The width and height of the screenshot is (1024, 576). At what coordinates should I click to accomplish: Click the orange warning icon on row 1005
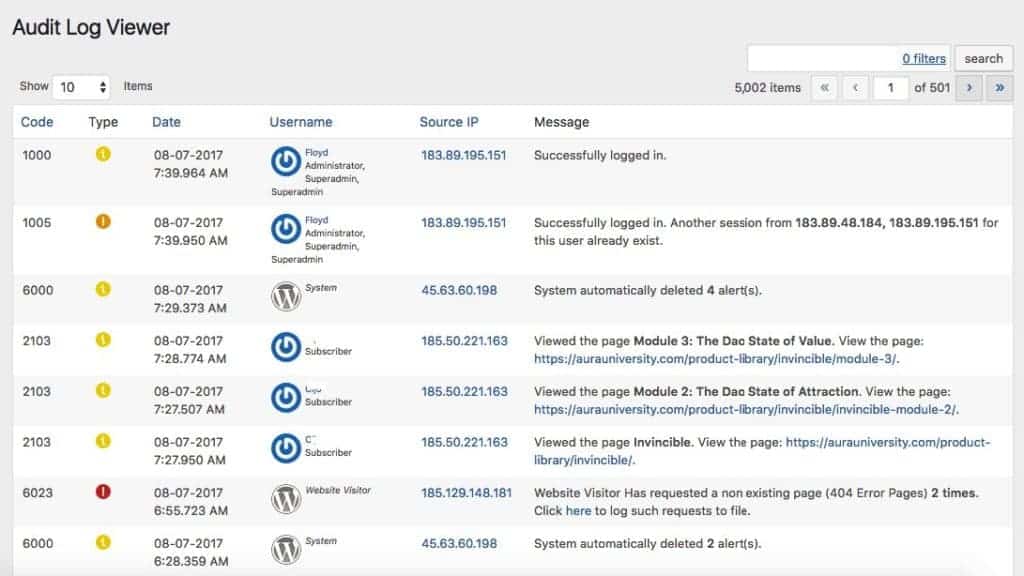point(102,222)
